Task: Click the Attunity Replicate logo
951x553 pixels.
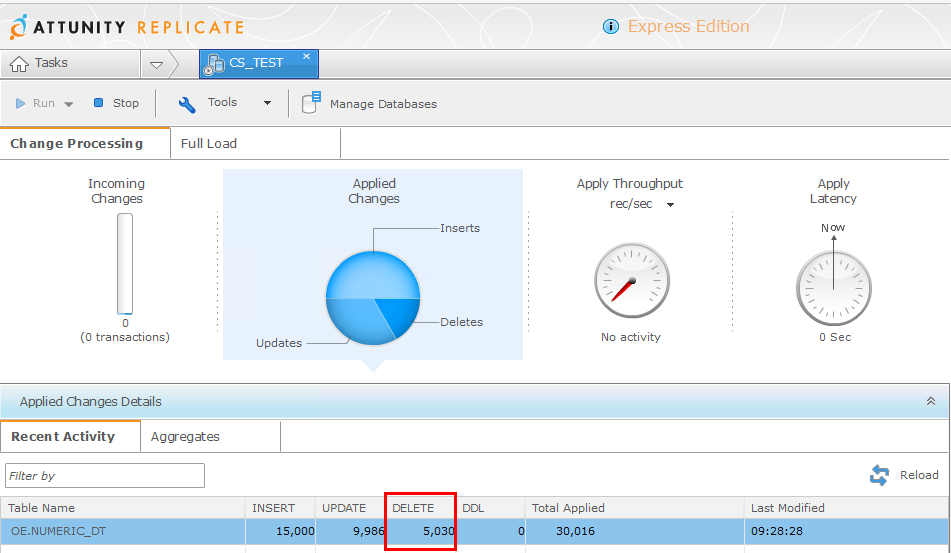Action: pyautogui.click(x=127, y=27)
